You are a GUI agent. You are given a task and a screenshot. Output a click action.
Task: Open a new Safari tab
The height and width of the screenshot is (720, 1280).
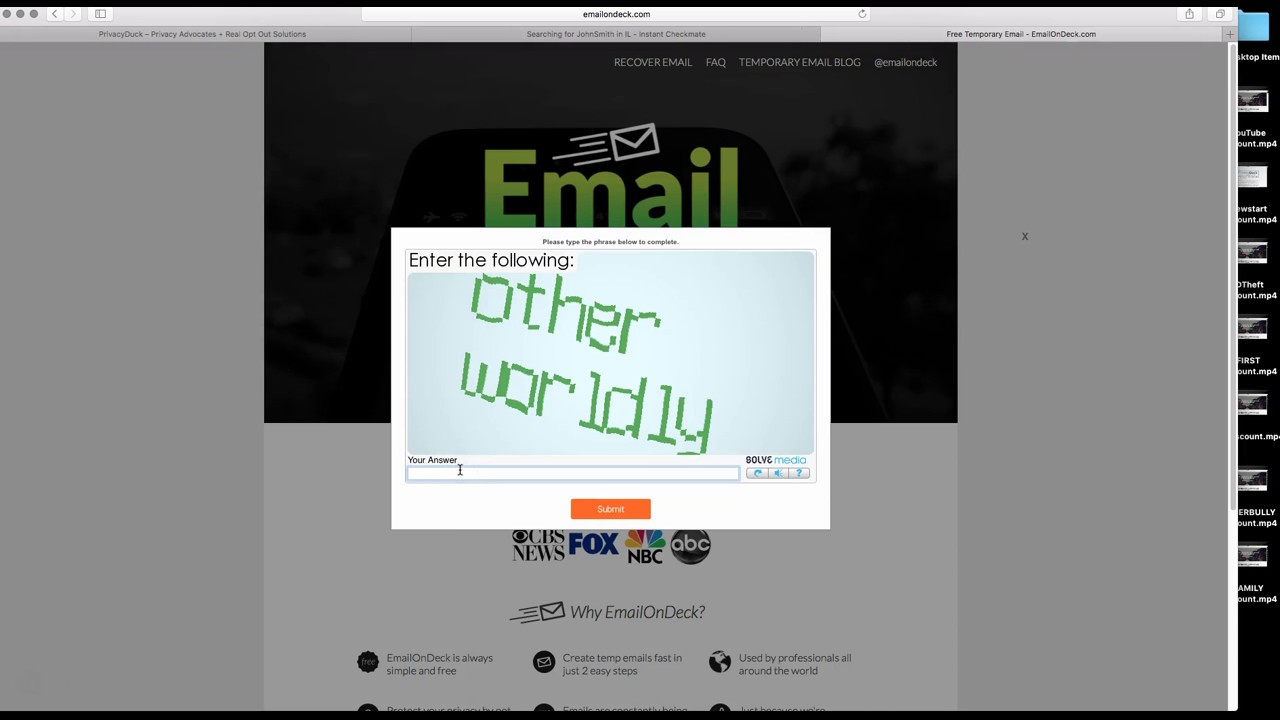pyautogui.click(x=1230, y=34)
